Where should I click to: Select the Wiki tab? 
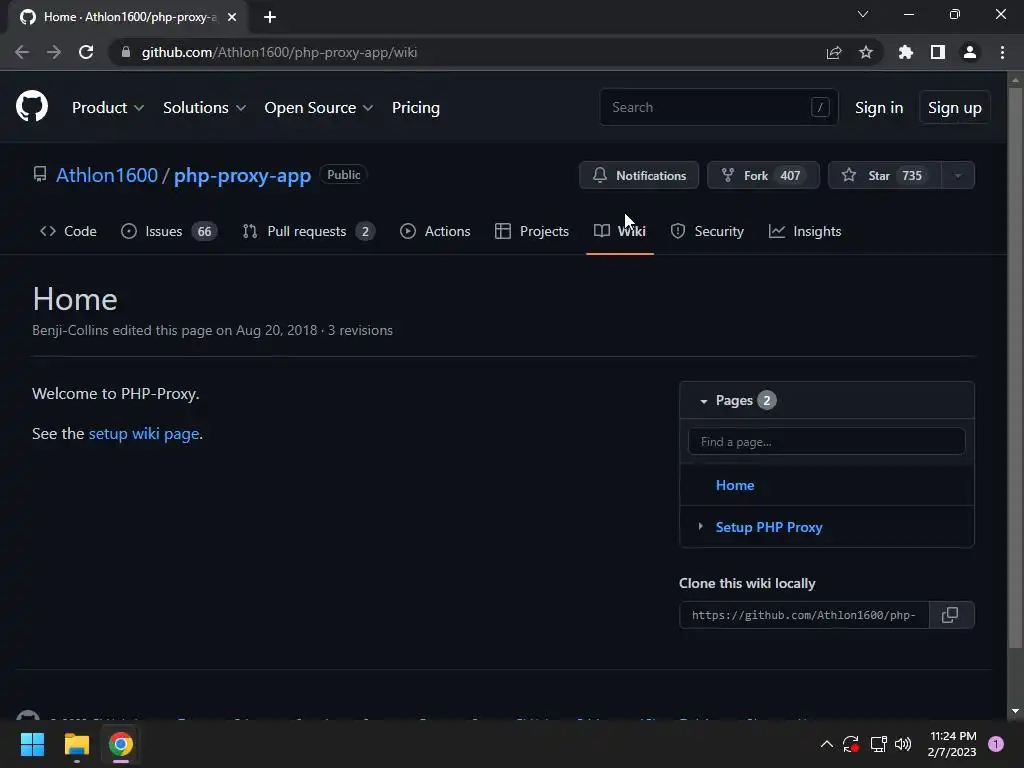620,231
